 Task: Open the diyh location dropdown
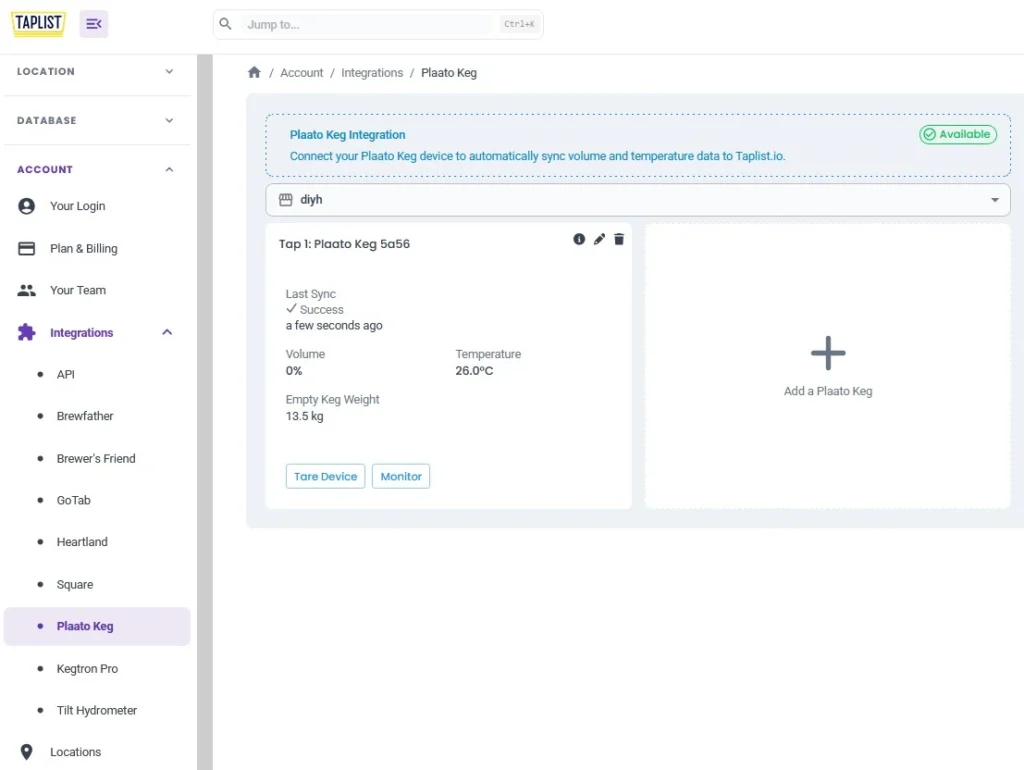coord(637,200)
